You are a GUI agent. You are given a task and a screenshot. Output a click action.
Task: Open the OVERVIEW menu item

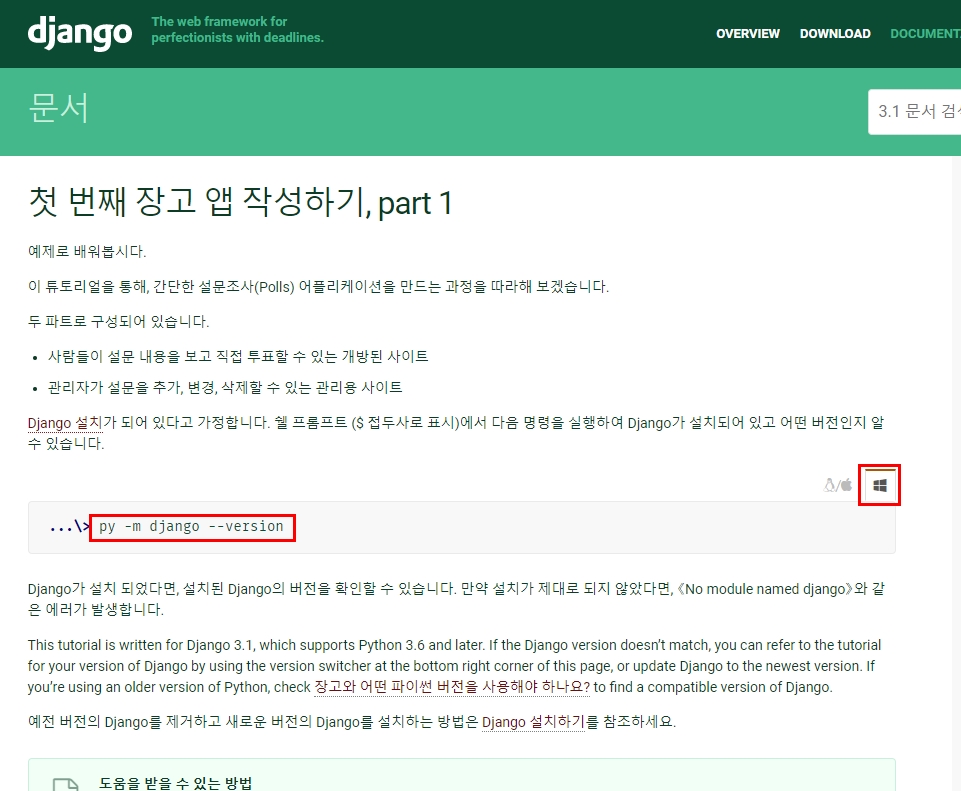(x=748, y=34)
